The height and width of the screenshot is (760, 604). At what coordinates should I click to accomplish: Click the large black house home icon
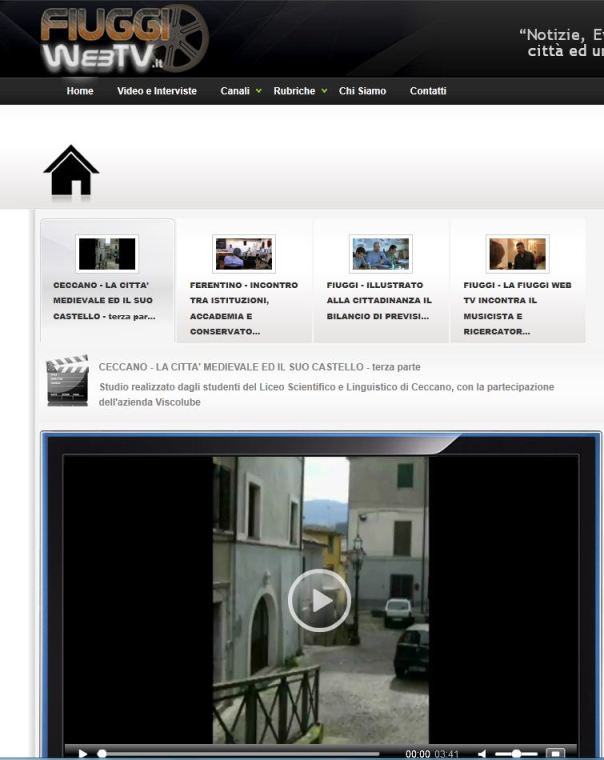[71, 171]
